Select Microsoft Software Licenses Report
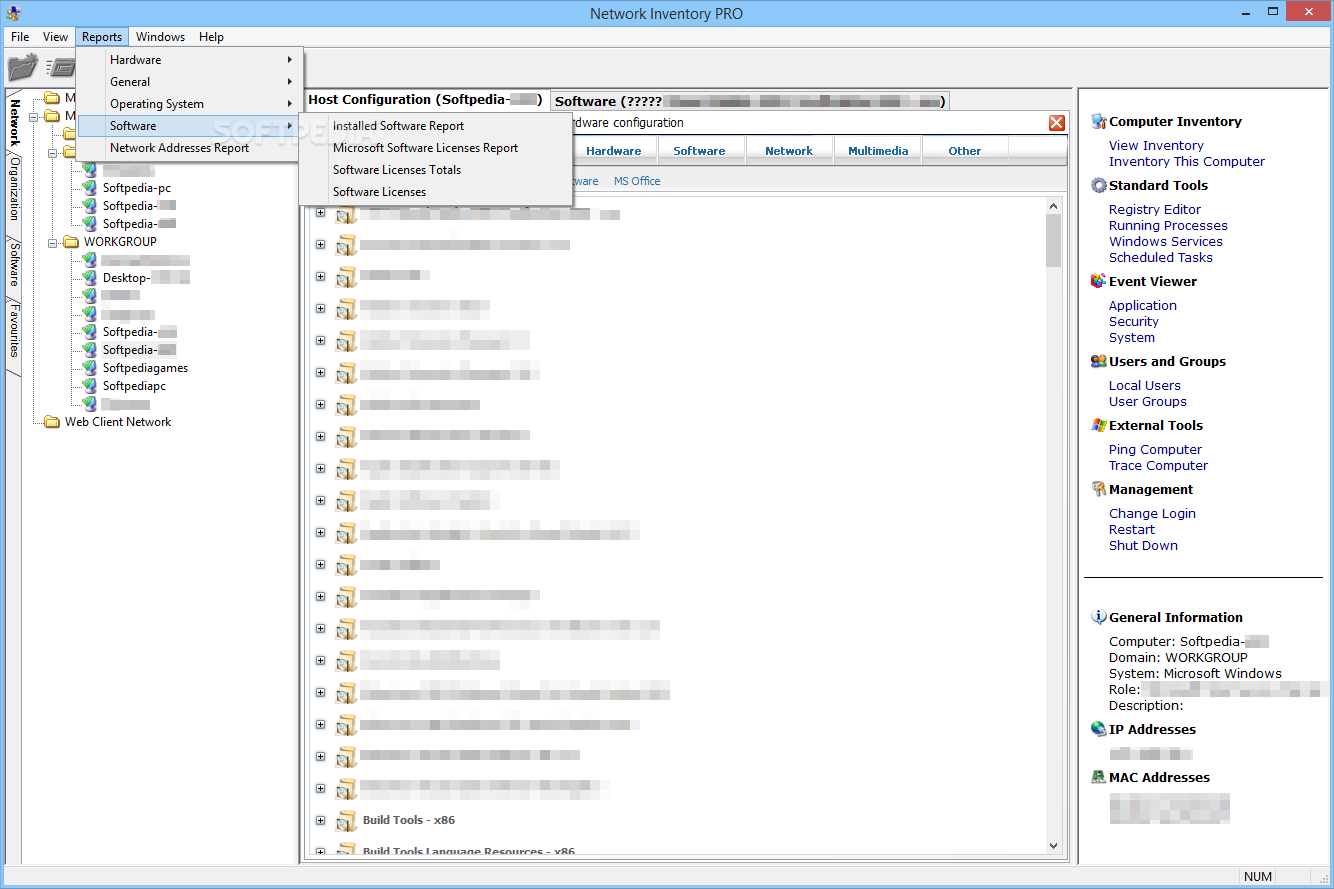This screenshot has height=889, width=1334. click(x=436, y=148)
